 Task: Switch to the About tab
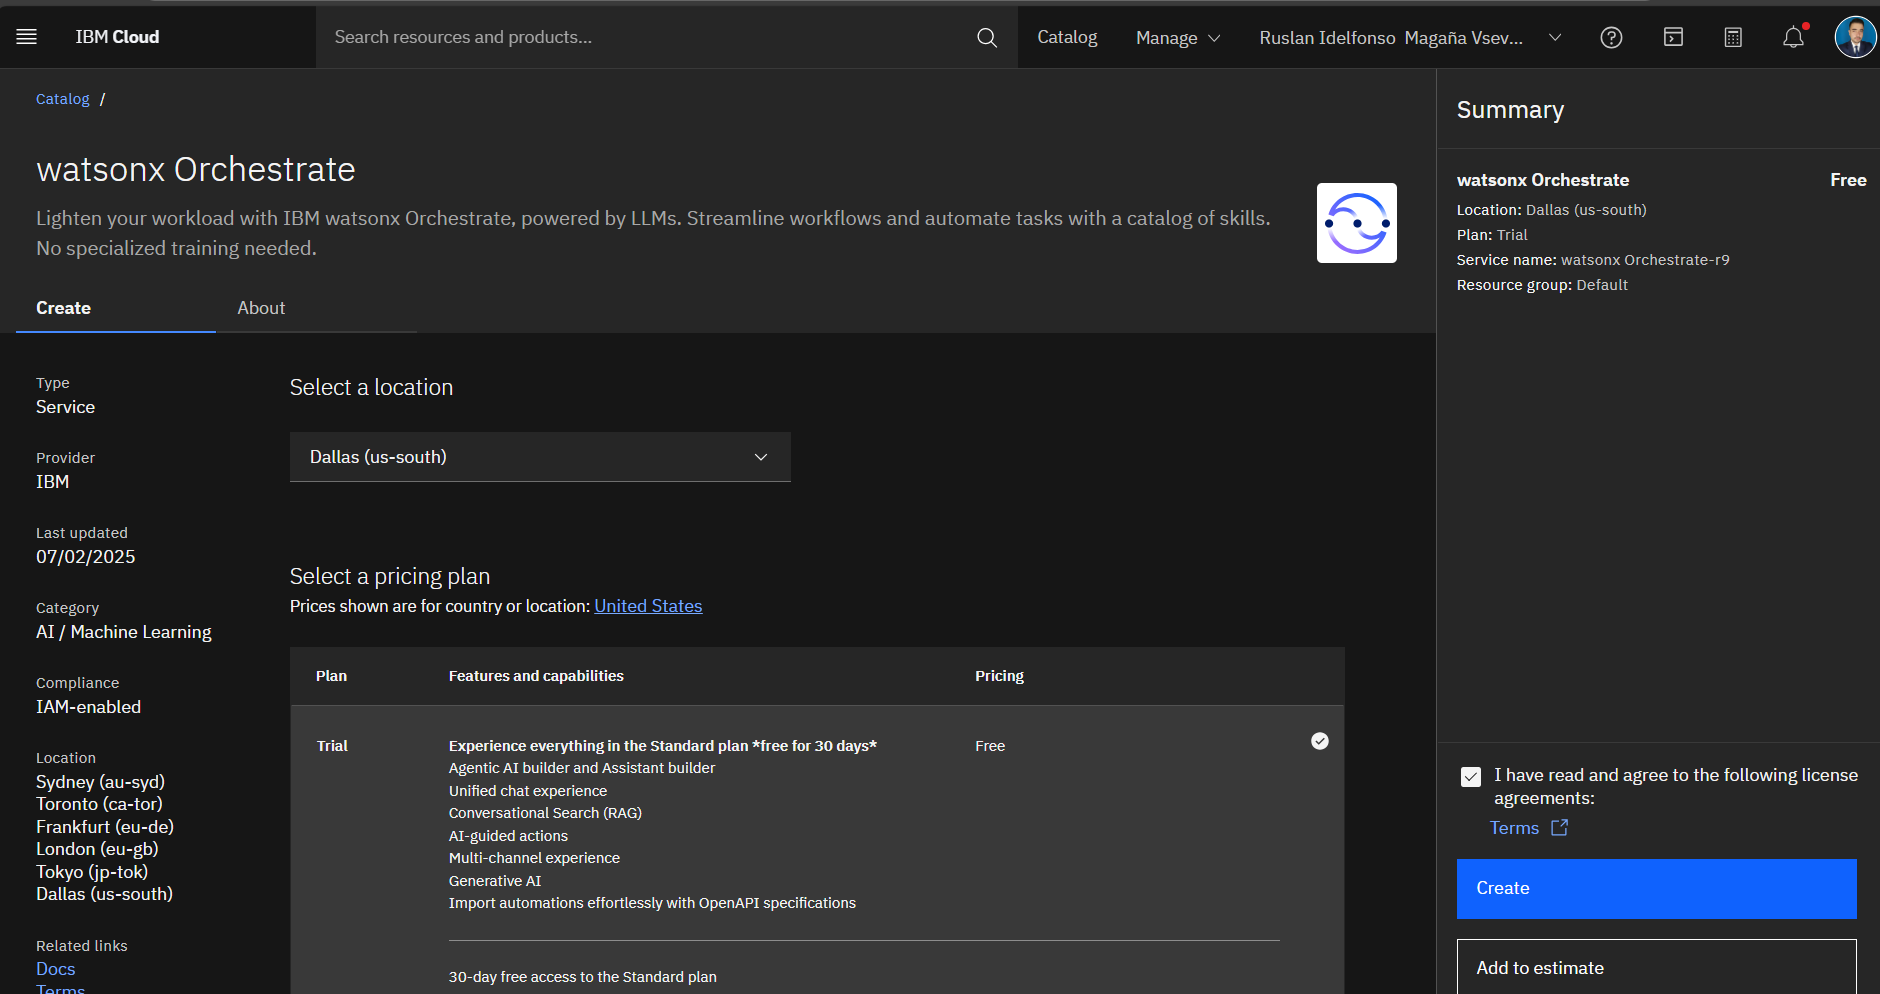[x=261, y=308]
